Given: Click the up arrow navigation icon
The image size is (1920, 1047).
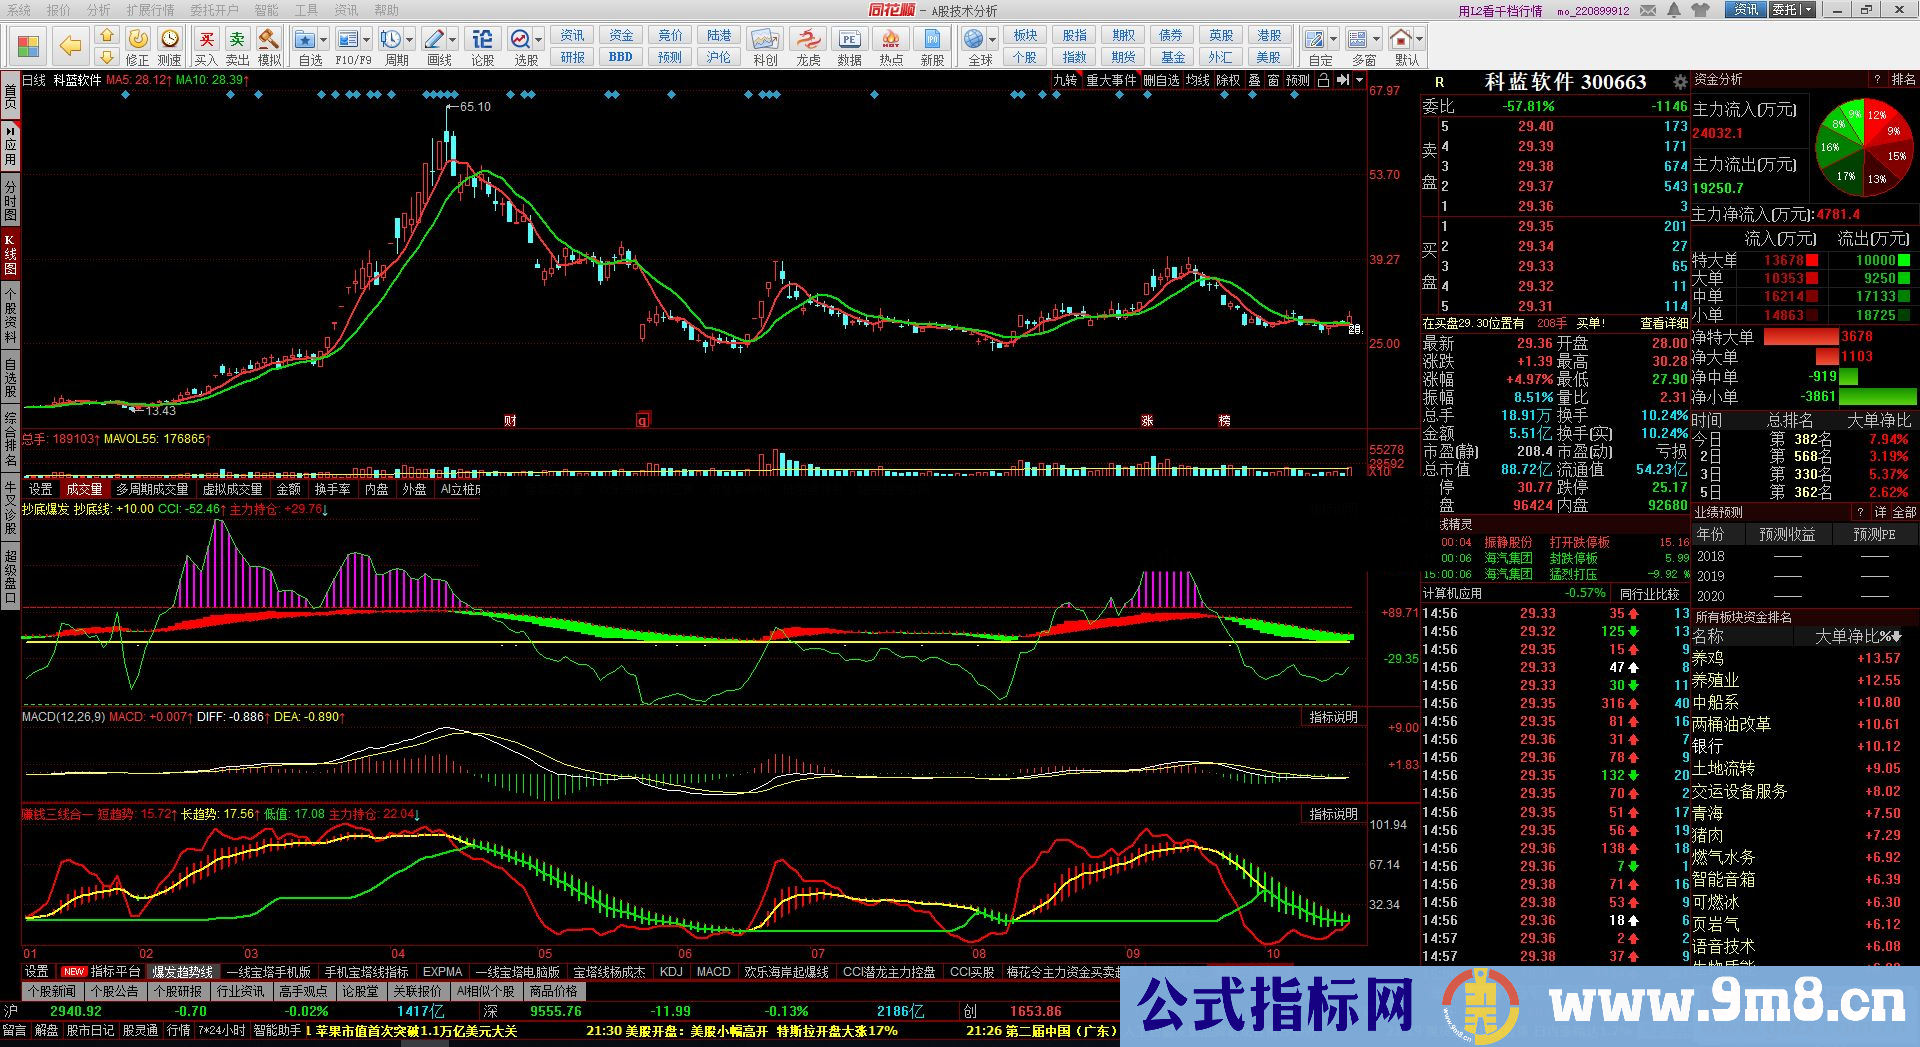Looking at the screenshot, I should [x=106, y=36].
